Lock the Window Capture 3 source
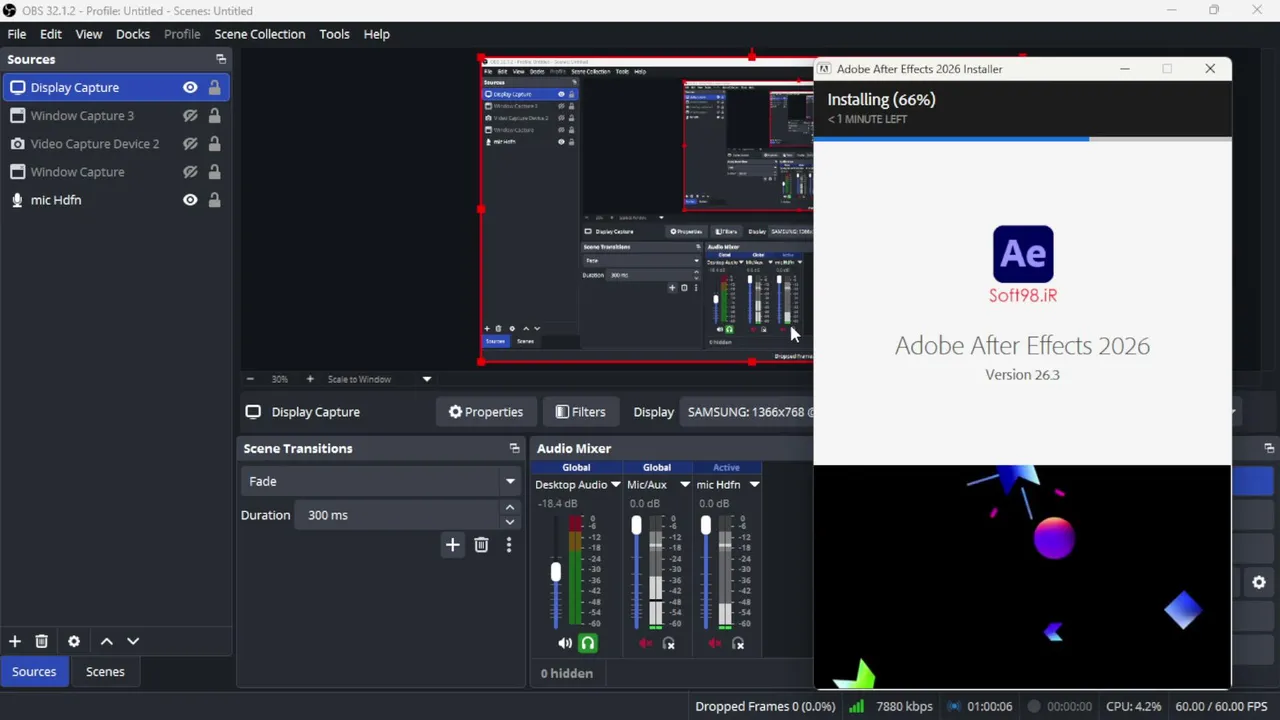The height and width of the screenshot is (720, 1280). [x=214, y=116]
